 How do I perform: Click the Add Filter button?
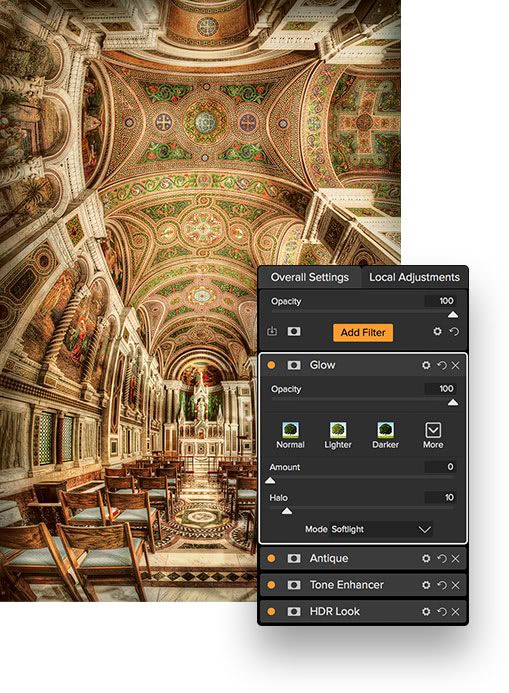click(x=363, y=332)
